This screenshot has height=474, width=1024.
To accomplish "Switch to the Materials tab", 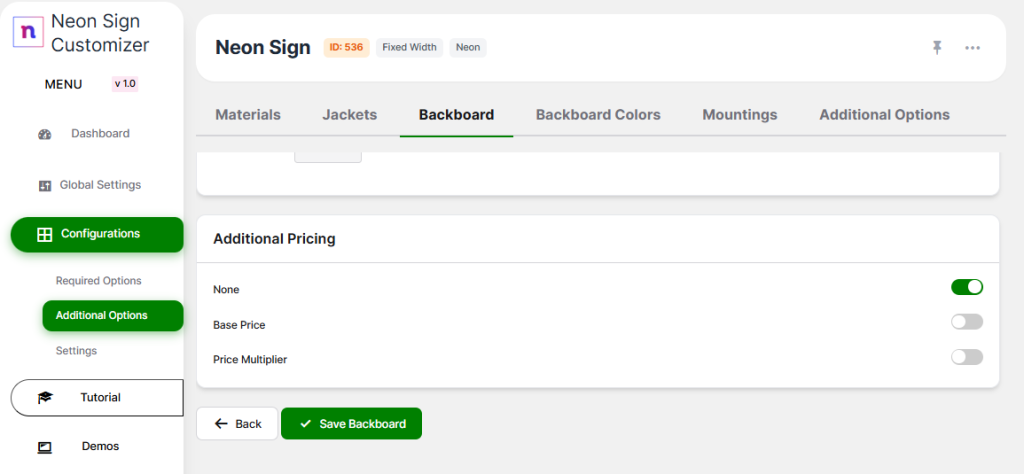I will tap(248, 115).
